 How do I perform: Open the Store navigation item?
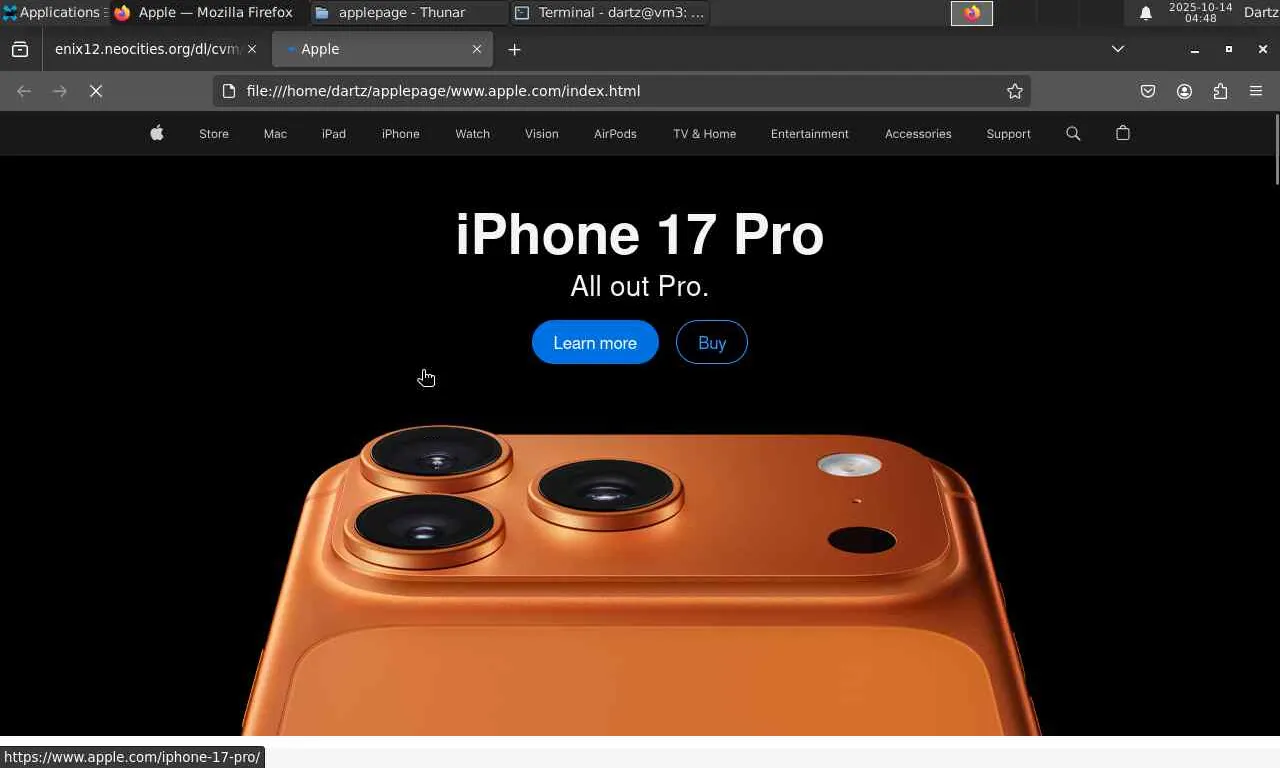(x=214, y=134)
